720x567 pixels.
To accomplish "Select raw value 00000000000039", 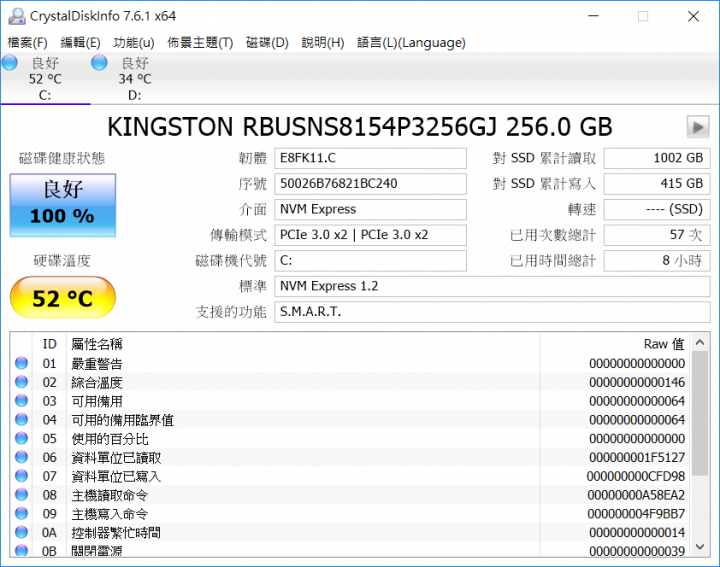I will [x=637, y=551].
